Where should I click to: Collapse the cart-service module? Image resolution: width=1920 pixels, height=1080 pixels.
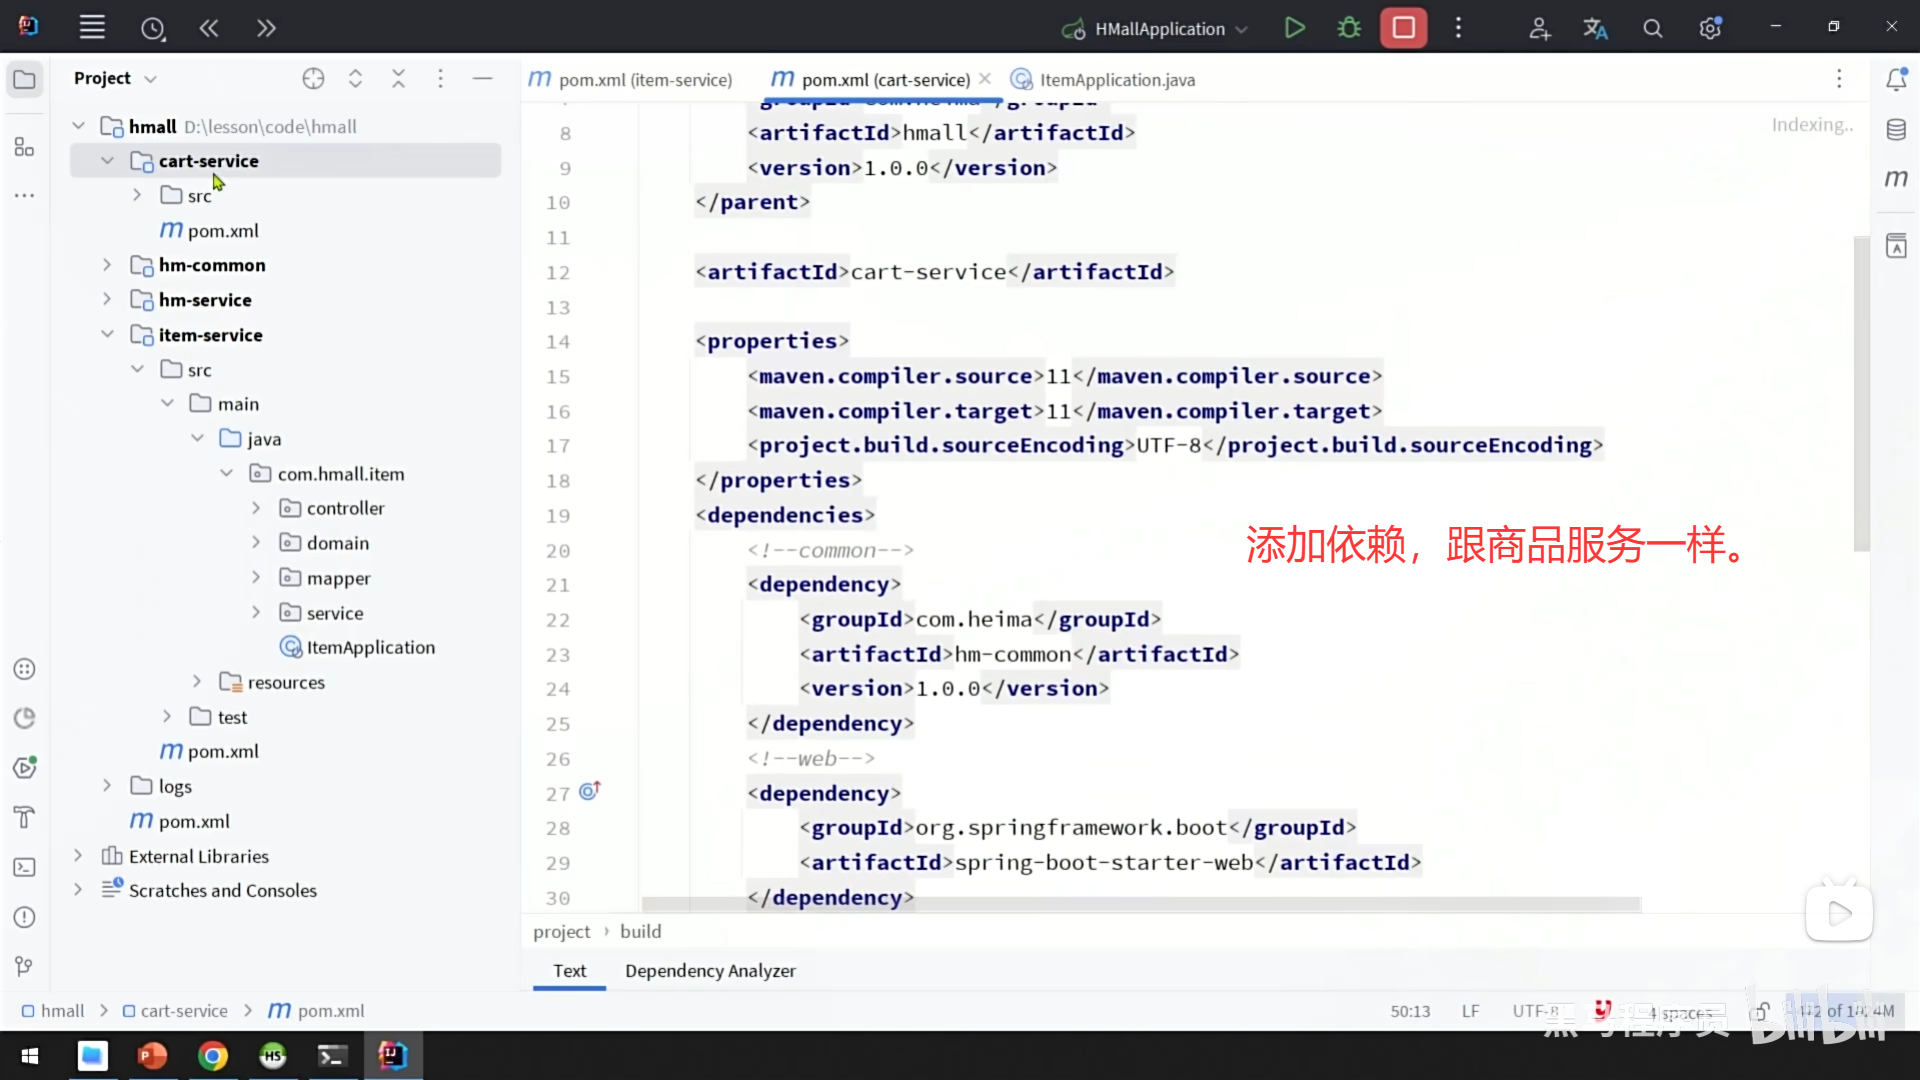coord(107,161)
